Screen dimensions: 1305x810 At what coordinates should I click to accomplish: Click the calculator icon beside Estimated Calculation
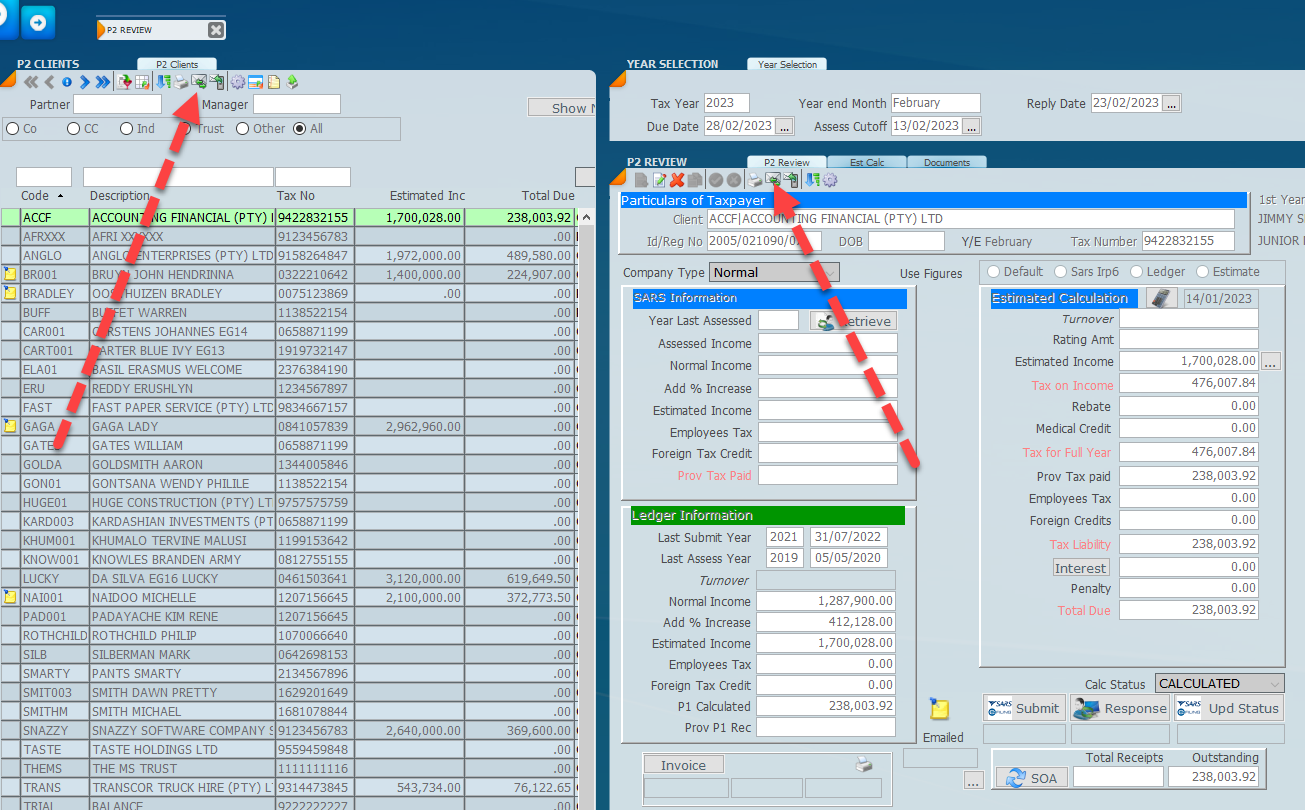(1162, 298)
